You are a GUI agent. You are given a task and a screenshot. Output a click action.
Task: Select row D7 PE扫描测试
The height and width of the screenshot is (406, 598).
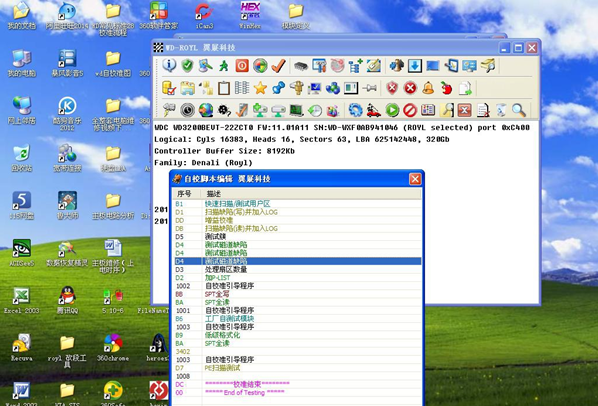pos(297,368)
